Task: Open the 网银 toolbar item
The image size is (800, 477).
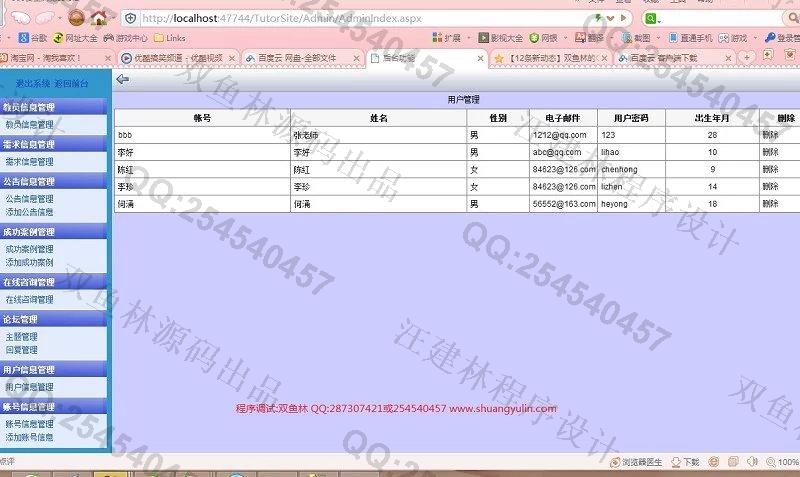Action: (543, 38)
